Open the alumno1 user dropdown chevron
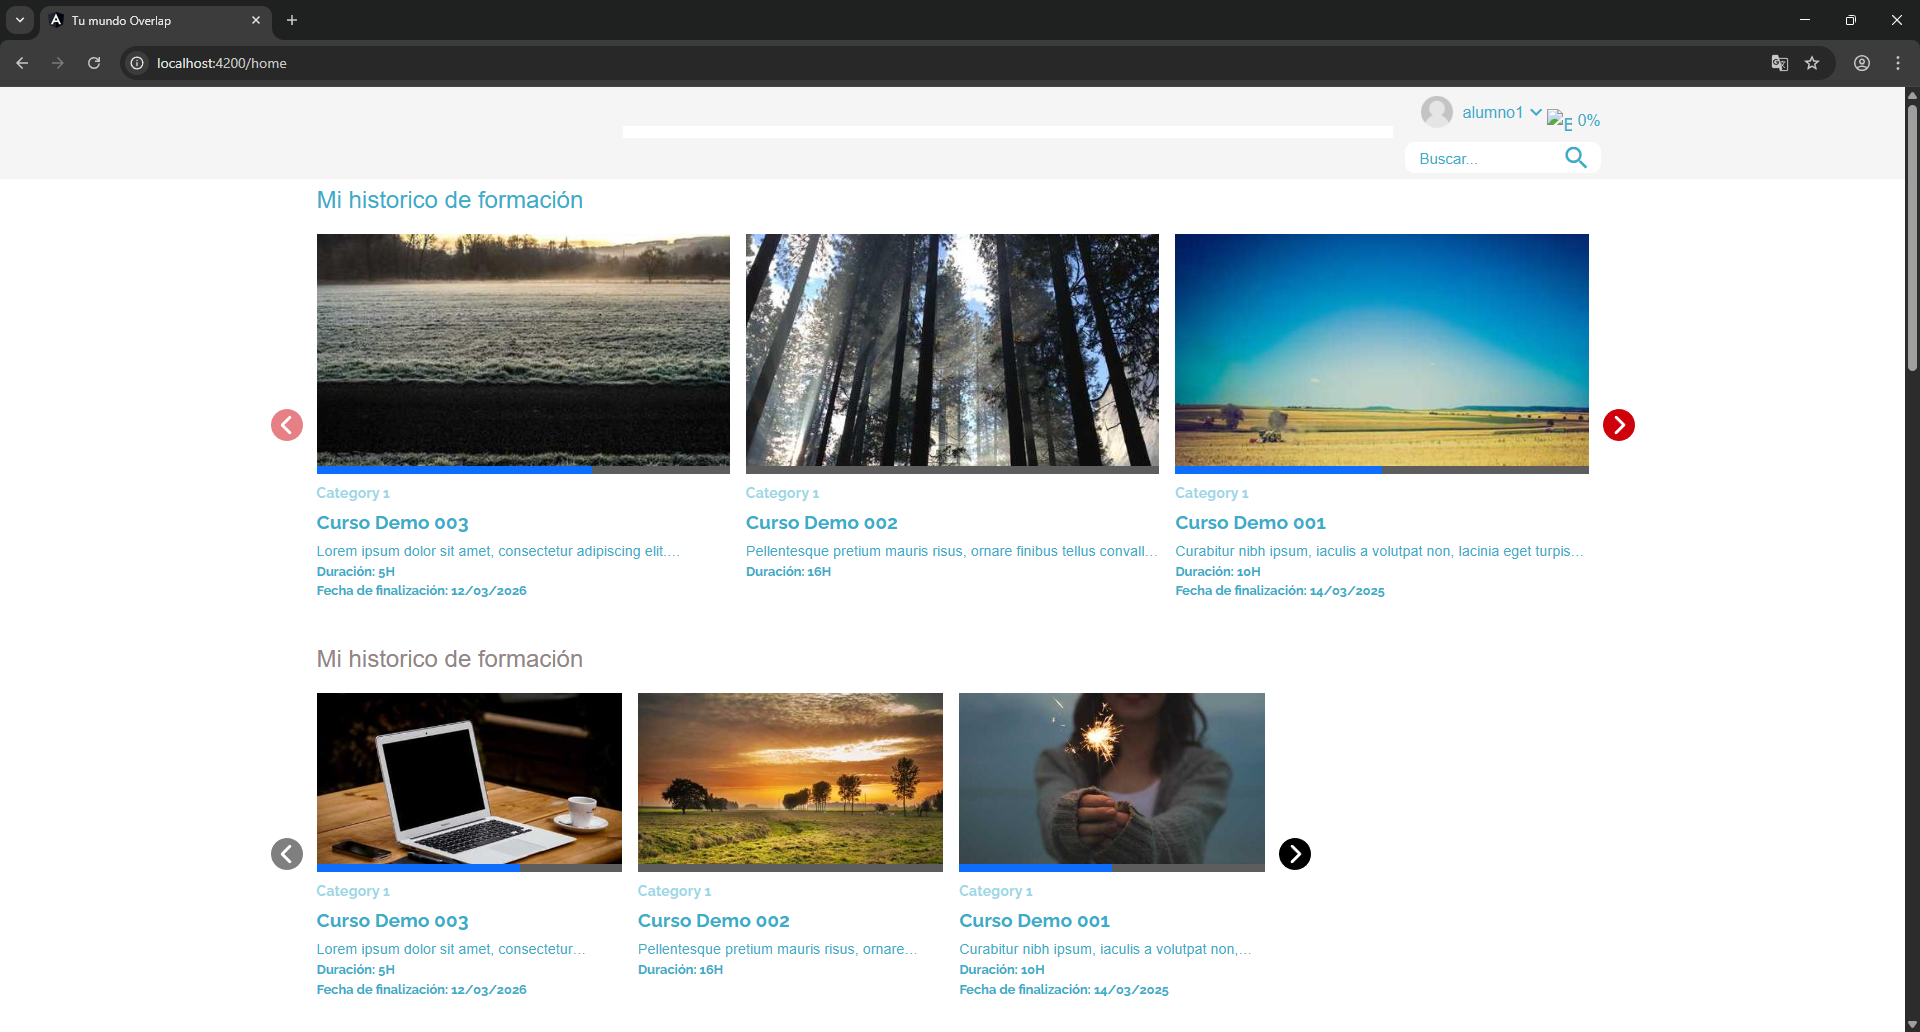Image resolution: width=1920 pixels, height=1032 pixels. tap(1535, 112)
